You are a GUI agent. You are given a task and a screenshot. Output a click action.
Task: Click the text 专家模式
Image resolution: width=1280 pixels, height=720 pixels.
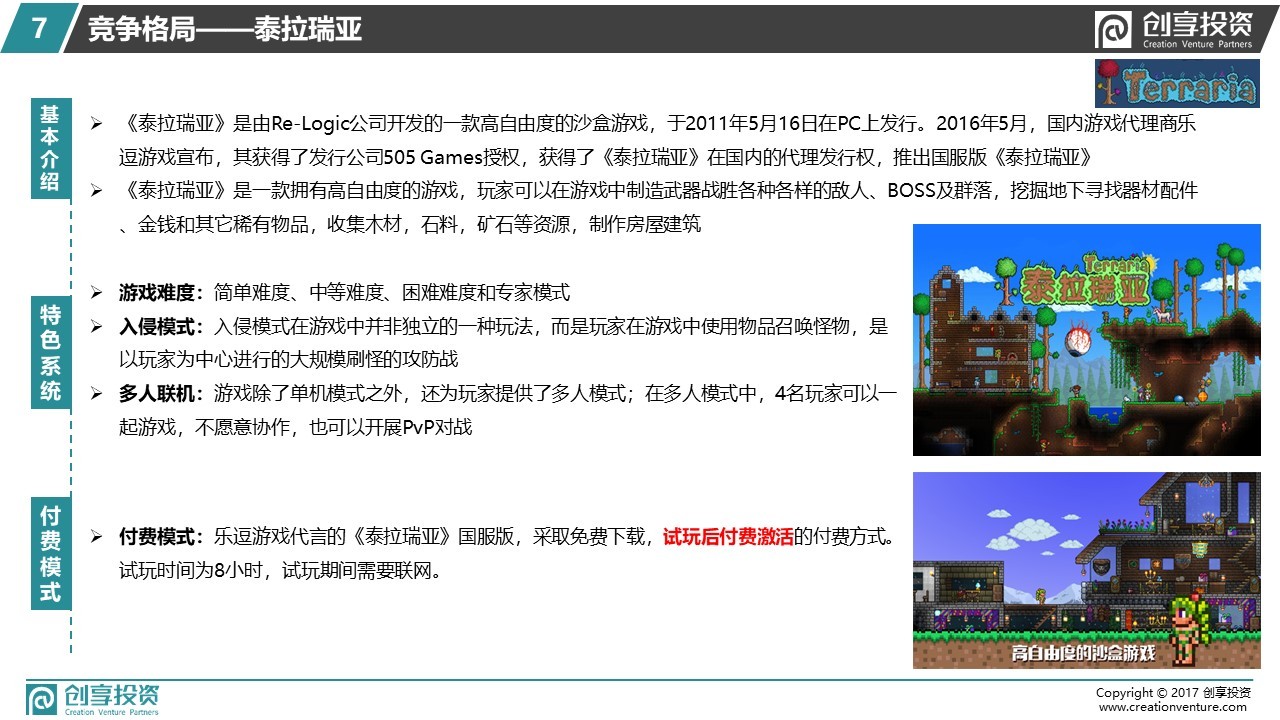534,292
